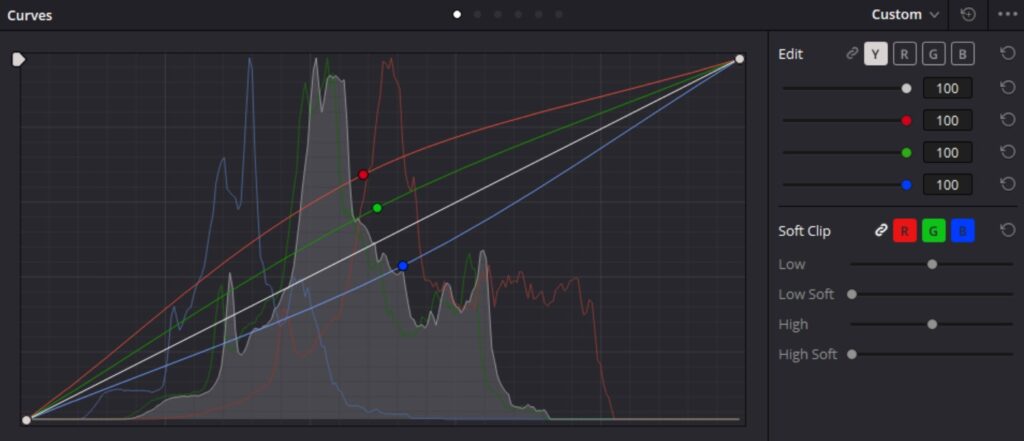Image resolution: width=1024 pixels, height=441 pixels.
Task: Switch to the second curves page dot
Action: point(477,14)
